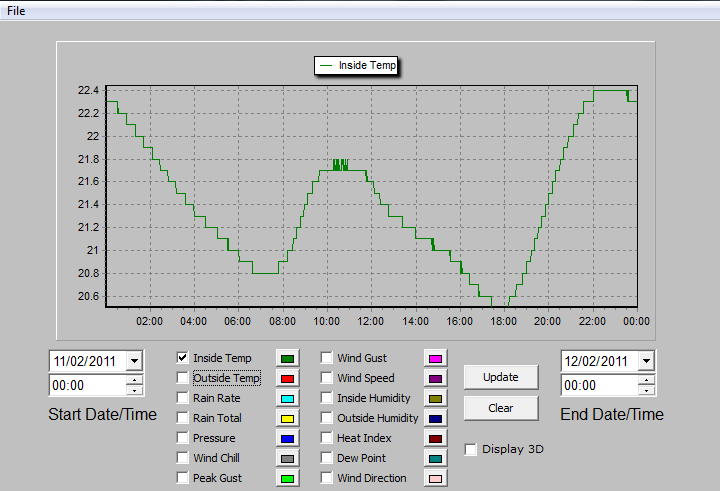Pick the bright green Peak Gust swatch
The height and width of the screenshot is (491, 720).
tap(287, 479)
